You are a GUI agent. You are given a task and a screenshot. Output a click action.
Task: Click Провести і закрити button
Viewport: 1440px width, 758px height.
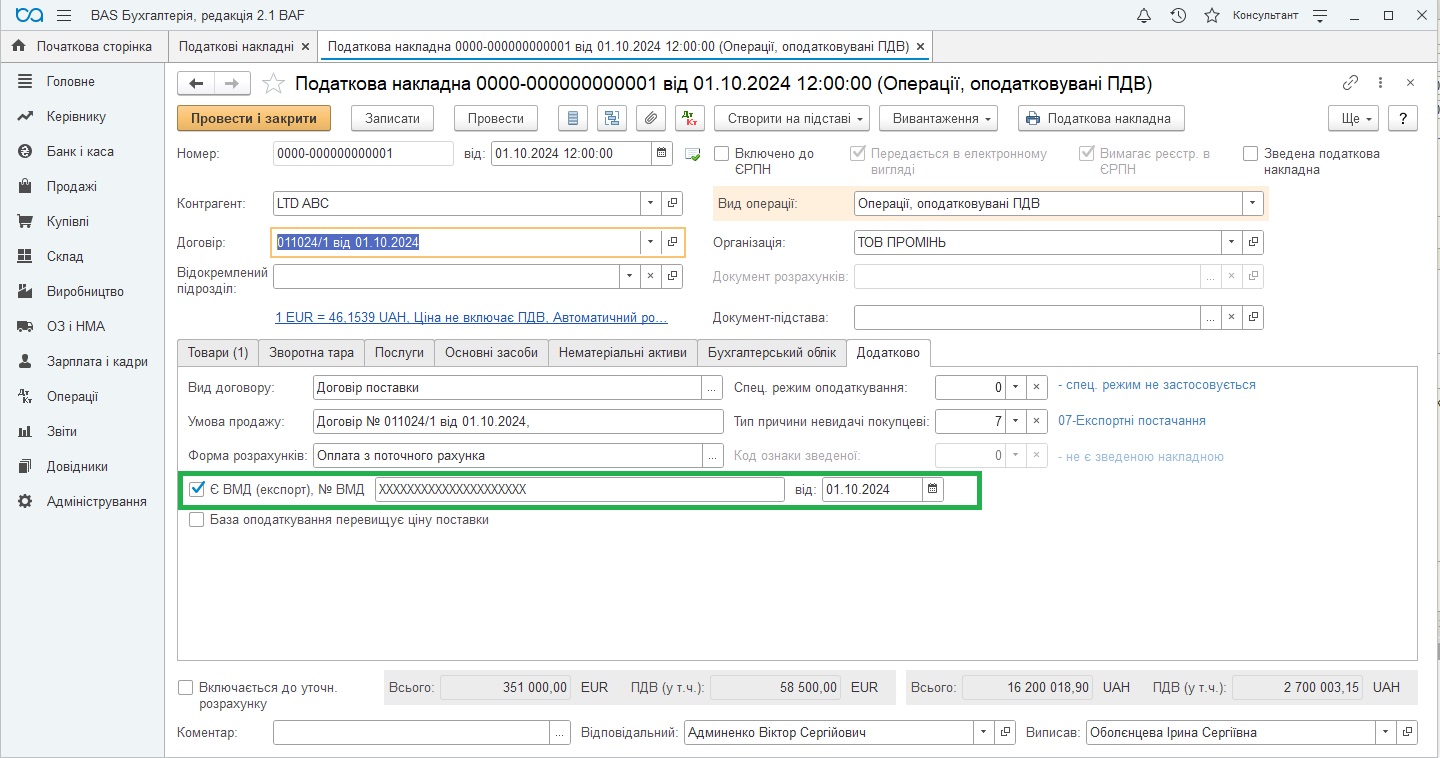(254, 118)
